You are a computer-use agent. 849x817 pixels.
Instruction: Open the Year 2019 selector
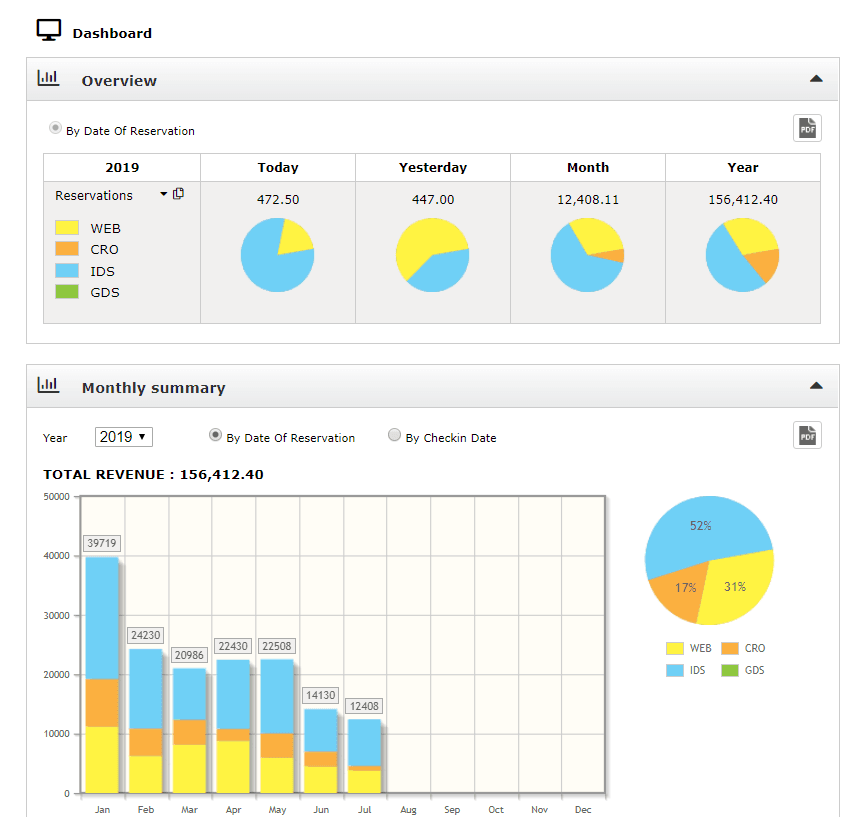click(x=123, y=436)
